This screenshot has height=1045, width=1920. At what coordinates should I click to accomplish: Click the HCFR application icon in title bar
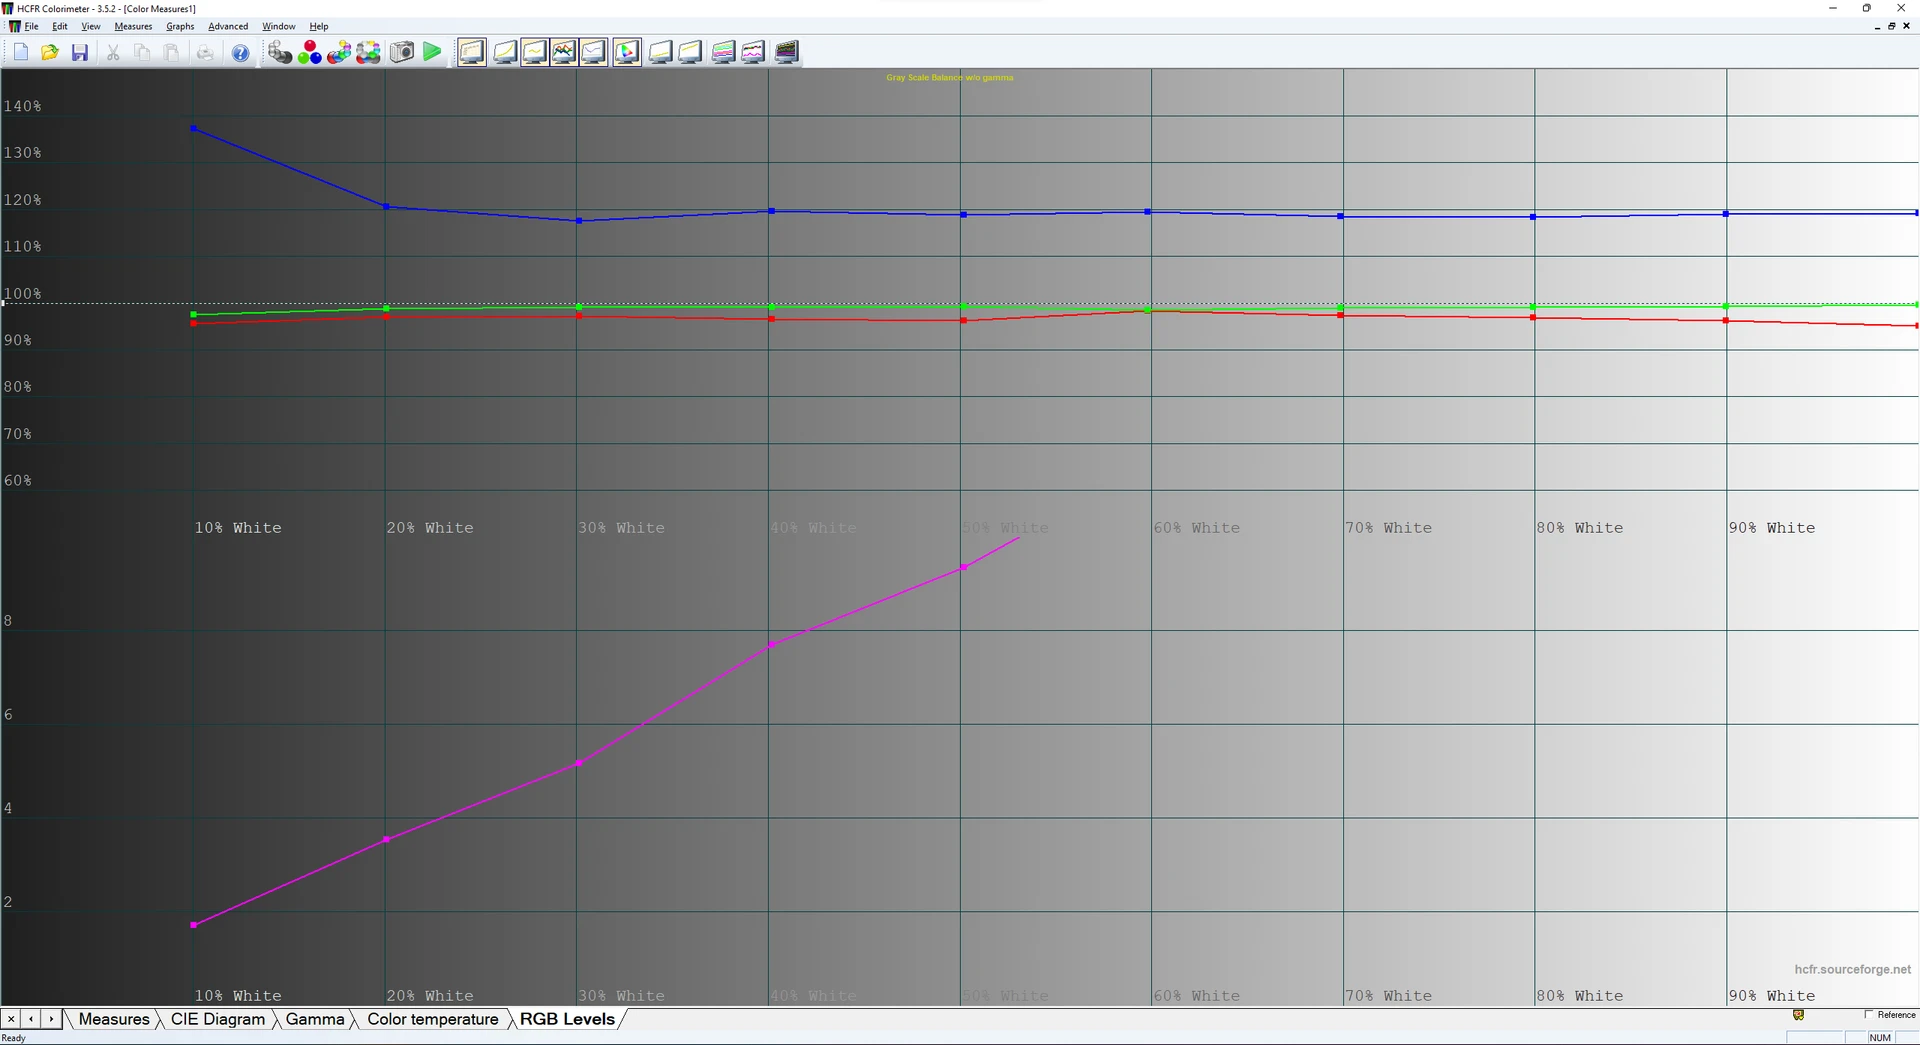click(8, 8)
